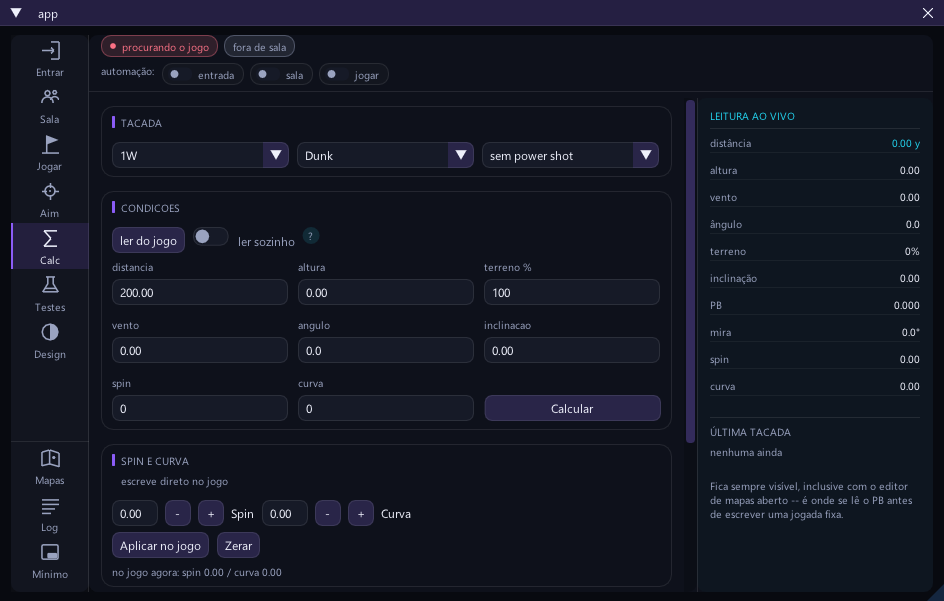
Task: Click the fora de sala status badge
Action: (x=259, y=47)
